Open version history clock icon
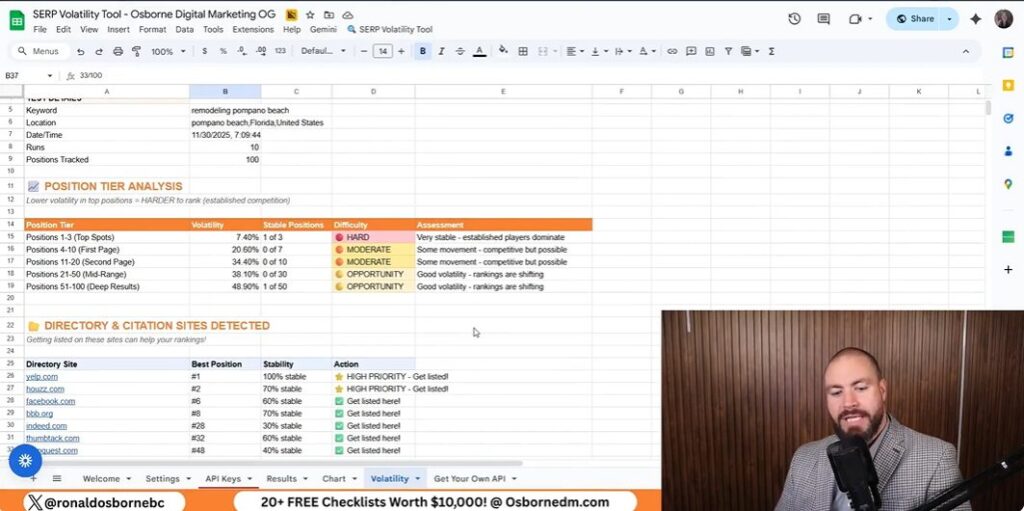 pyautogui.click(x=795, y=19)
